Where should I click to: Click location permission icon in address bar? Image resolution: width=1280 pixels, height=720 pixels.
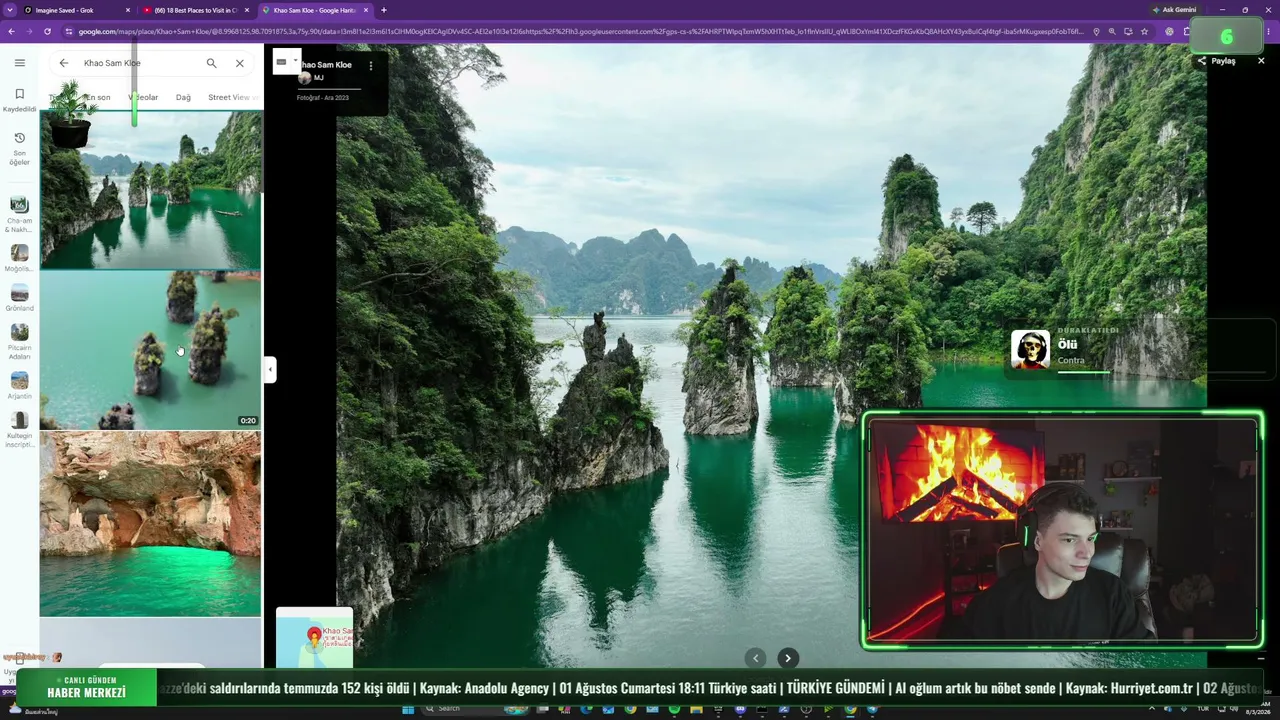tap(1096, 31)
